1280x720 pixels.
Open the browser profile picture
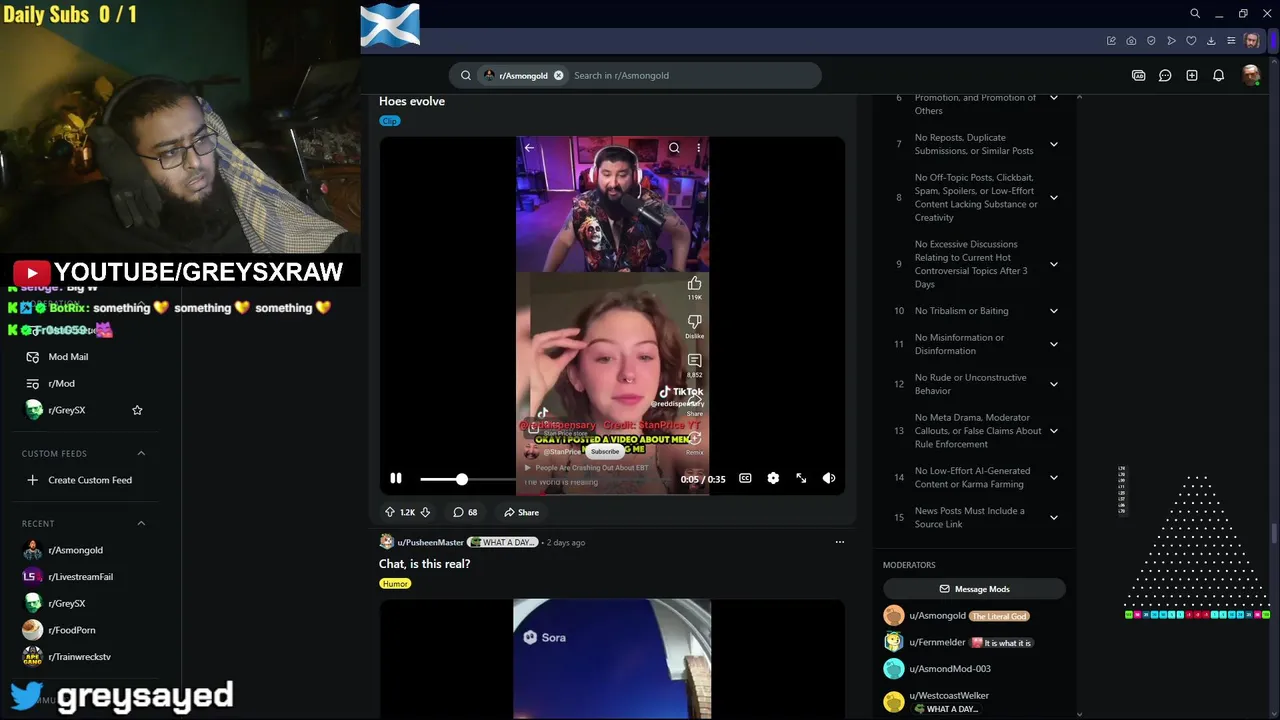coord(1252,41)
